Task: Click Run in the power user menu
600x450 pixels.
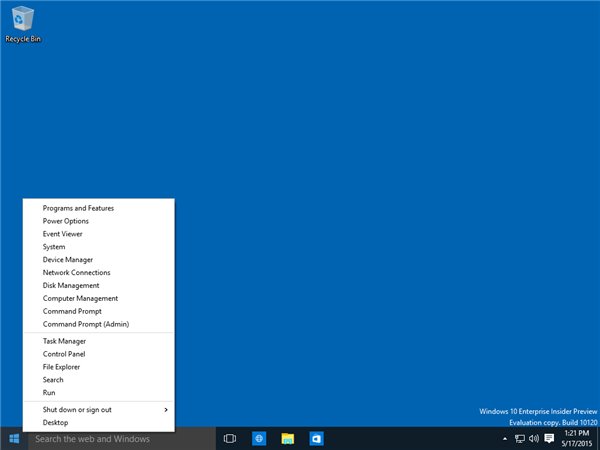Action: (x=49, y=393)
